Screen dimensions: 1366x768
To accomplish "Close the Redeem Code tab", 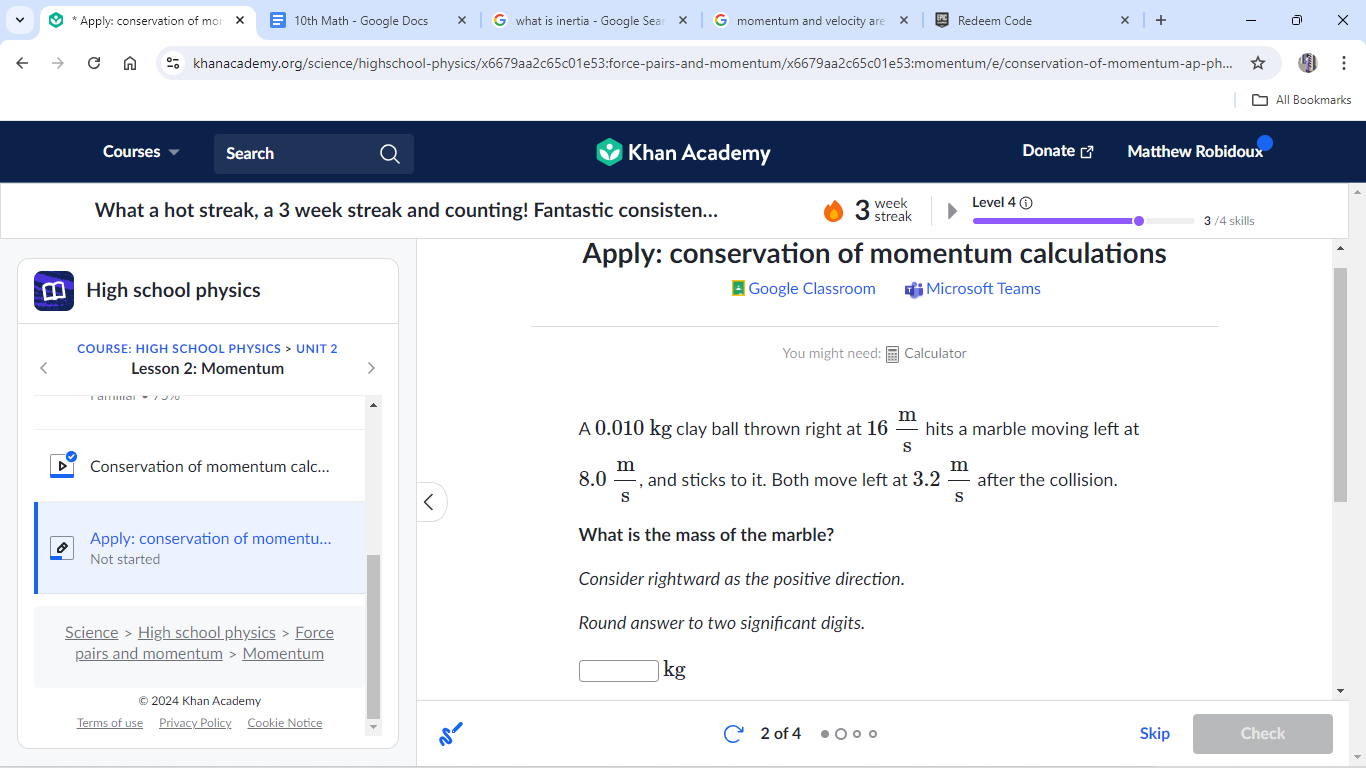I will coord(1125,20).
